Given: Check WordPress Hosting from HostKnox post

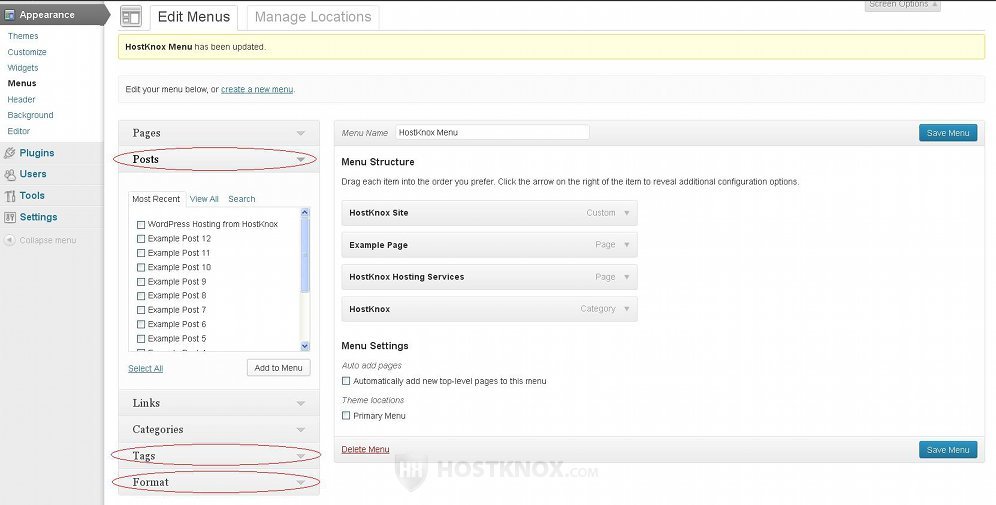Looking at the screenshot, I should 141,224.
